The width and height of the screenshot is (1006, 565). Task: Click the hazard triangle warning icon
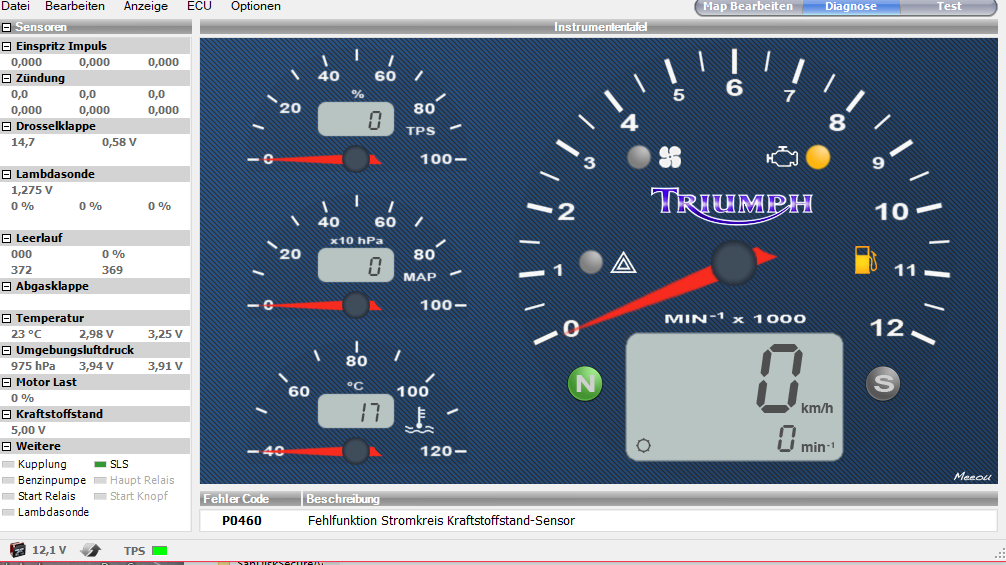621,263
